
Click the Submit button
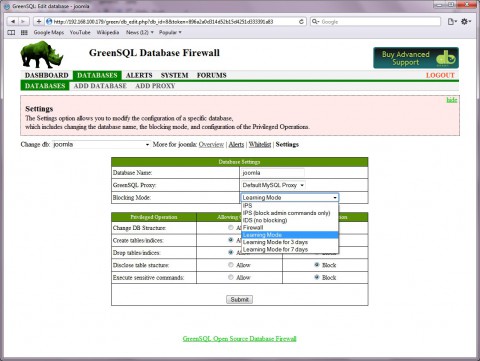click(x=239, y=299)
